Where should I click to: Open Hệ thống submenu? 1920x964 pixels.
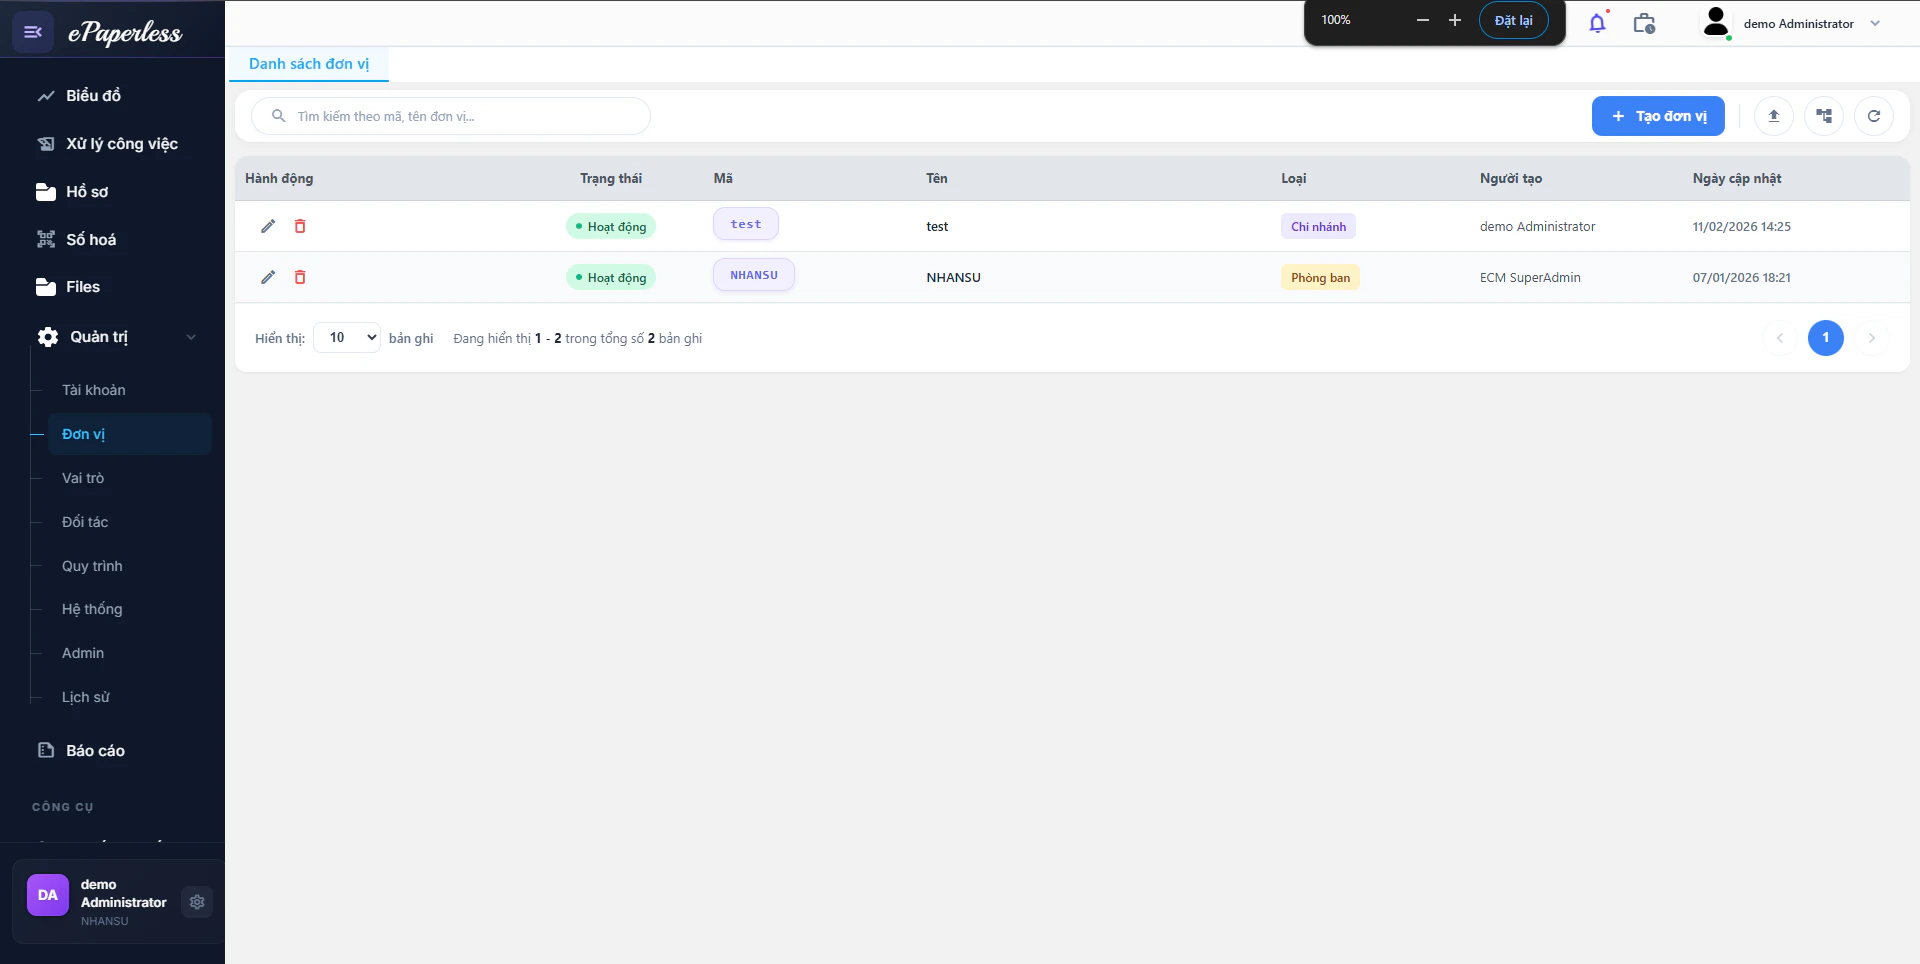pyautogui.click(x=92, y=609)
